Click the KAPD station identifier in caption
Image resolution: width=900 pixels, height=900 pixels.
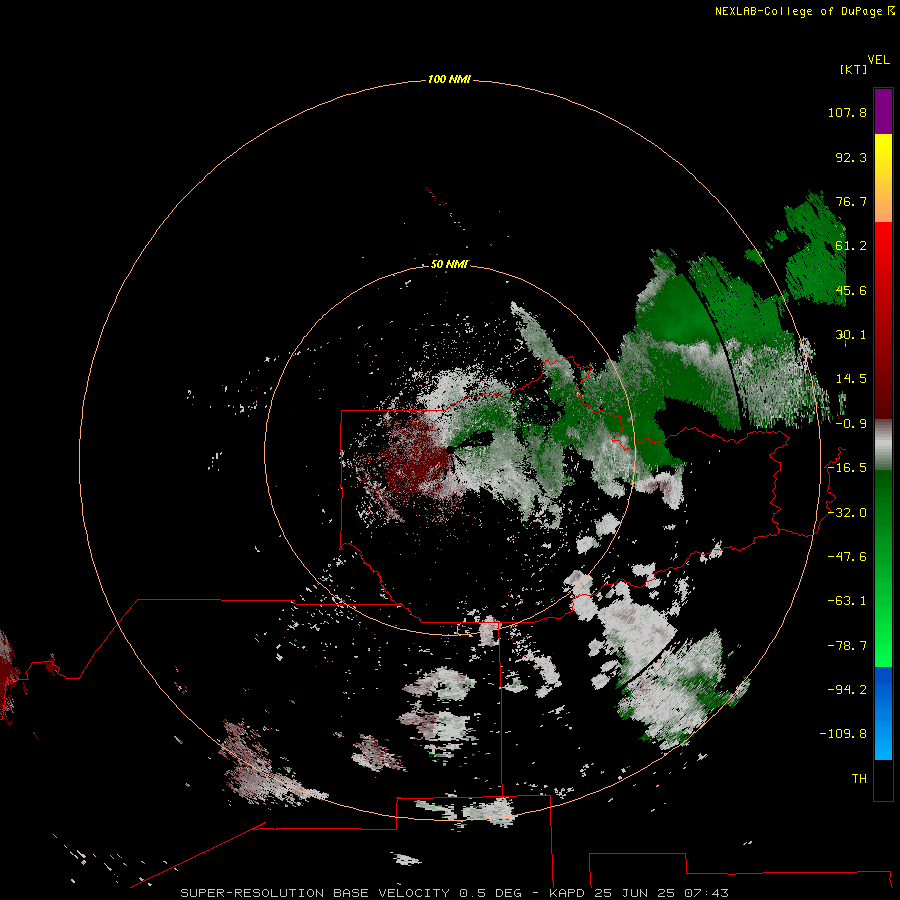(567, 893)
